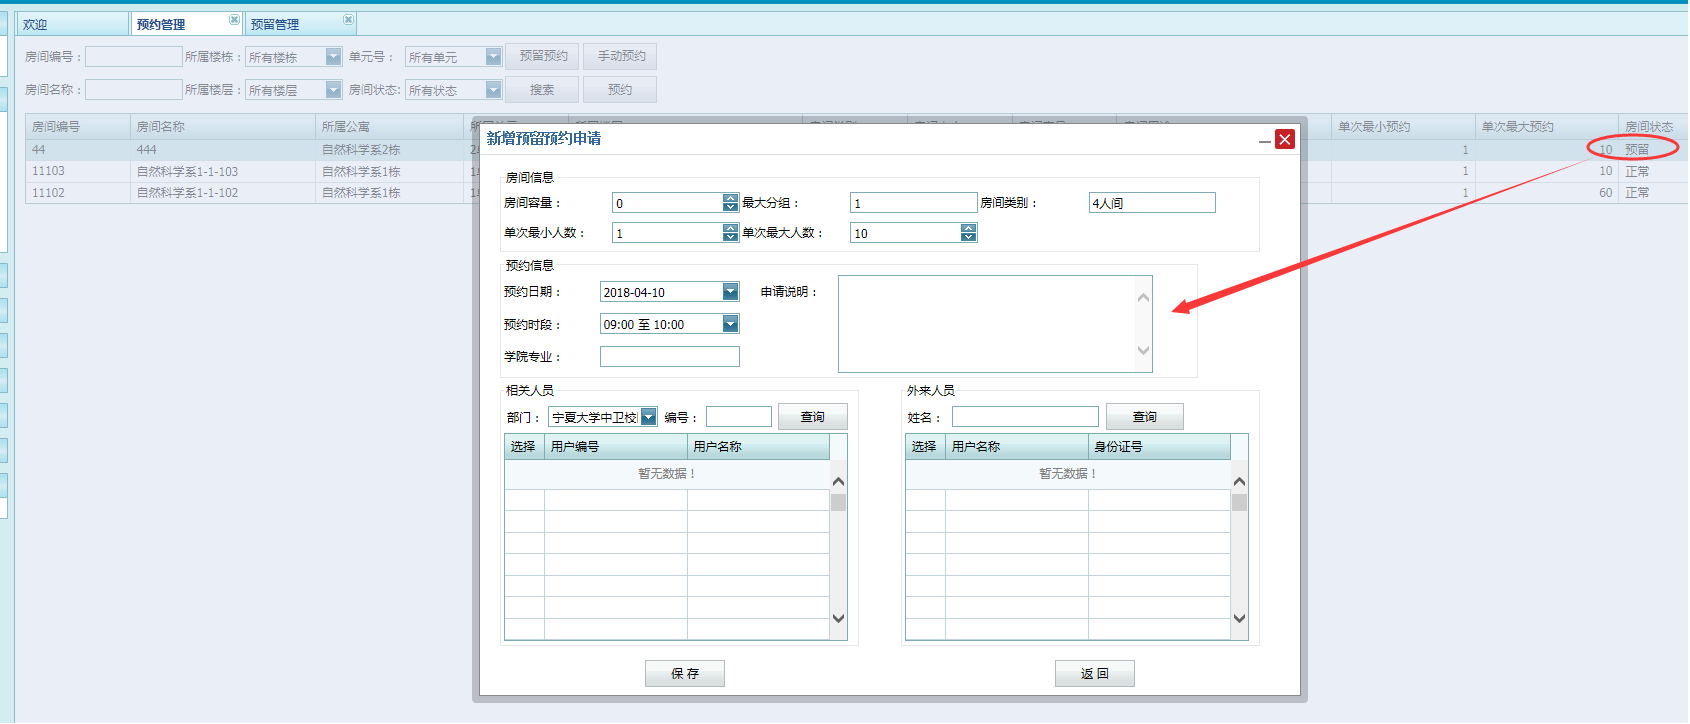Click the 房间类别 field showing 4人间
This screenshot has height=724, width=1690.
pos(1152,203)
